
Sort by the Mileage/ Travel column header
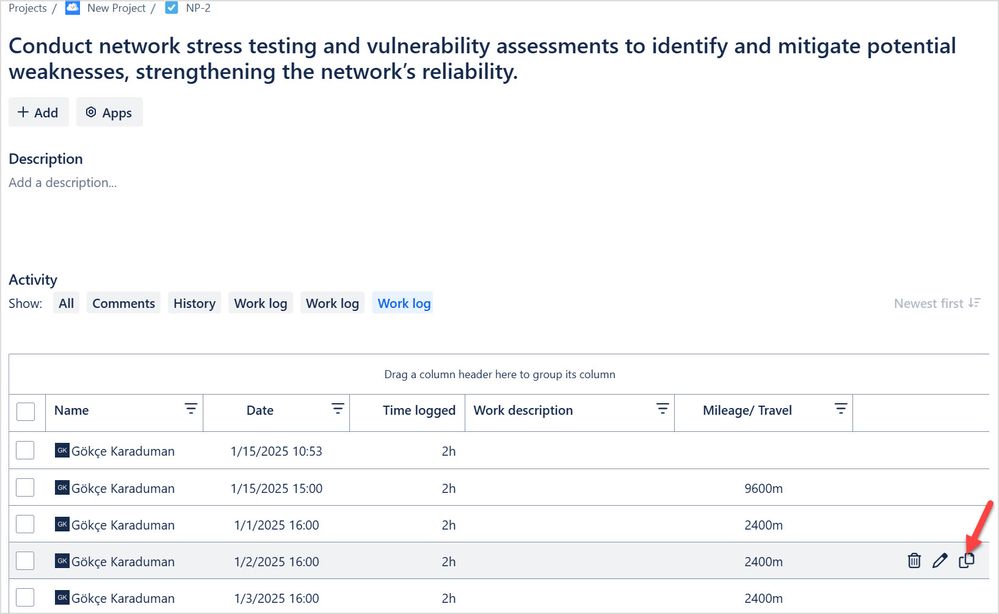[747, 410]
